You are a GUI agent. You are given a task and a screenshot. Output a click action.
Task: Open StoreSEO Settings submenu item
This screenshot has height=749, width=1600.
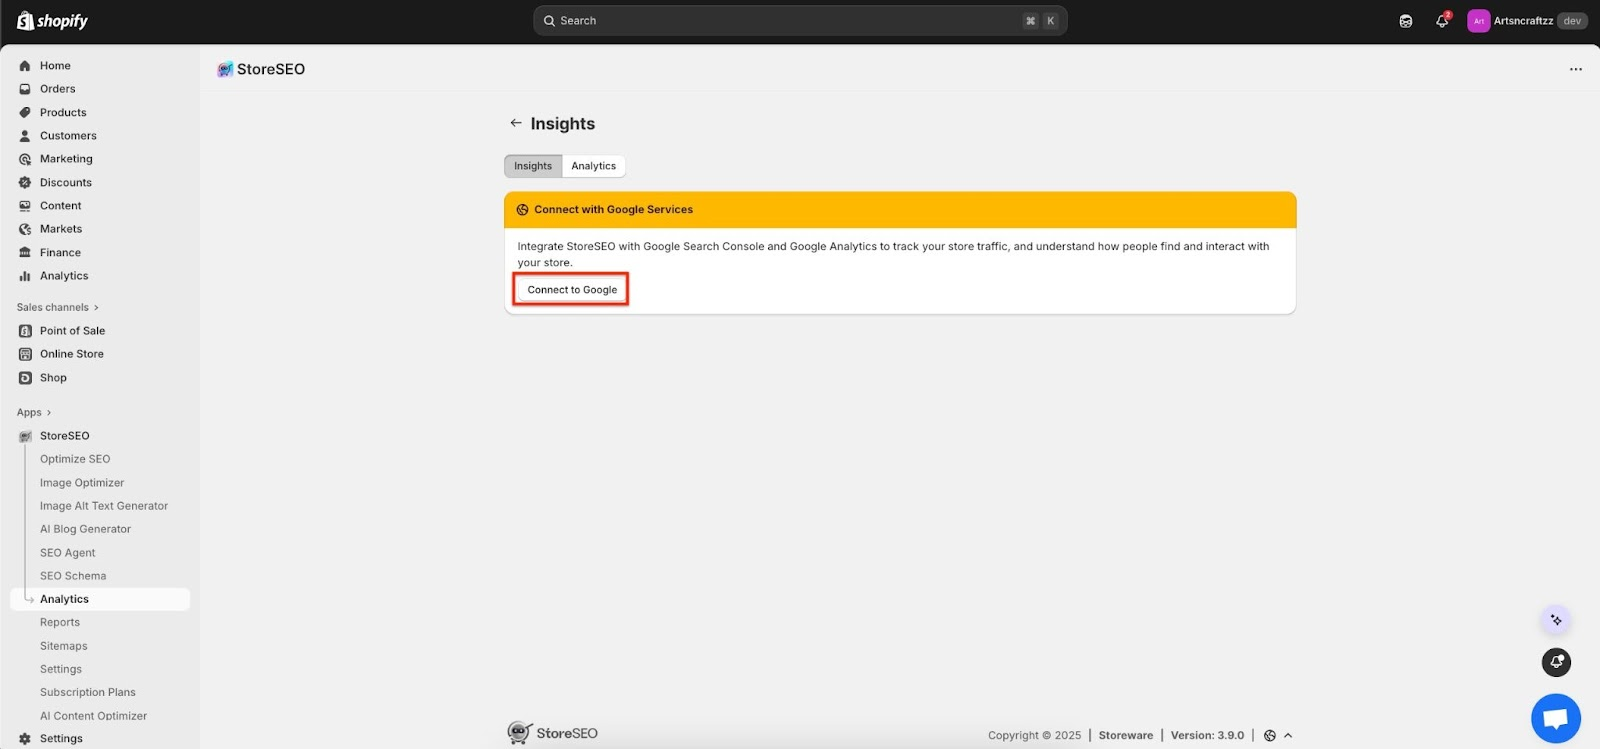61,669
